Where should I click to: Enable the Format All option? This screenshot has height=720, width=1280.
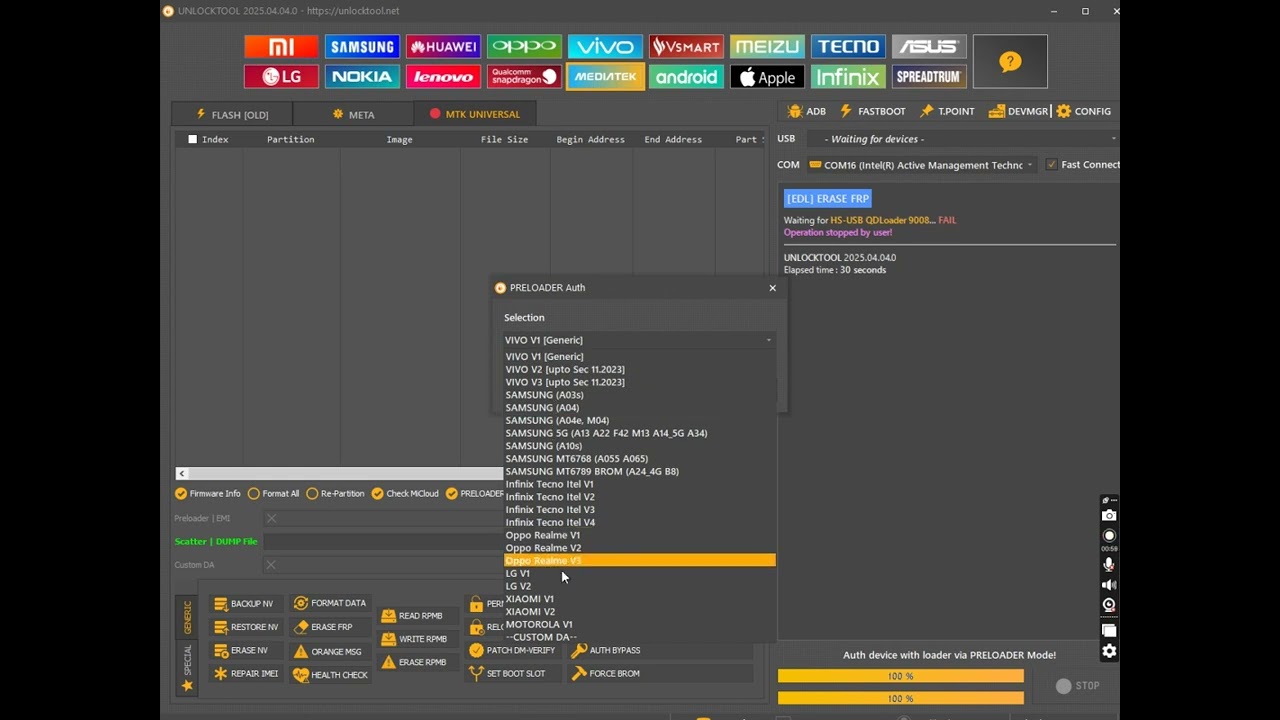(254, 494)
